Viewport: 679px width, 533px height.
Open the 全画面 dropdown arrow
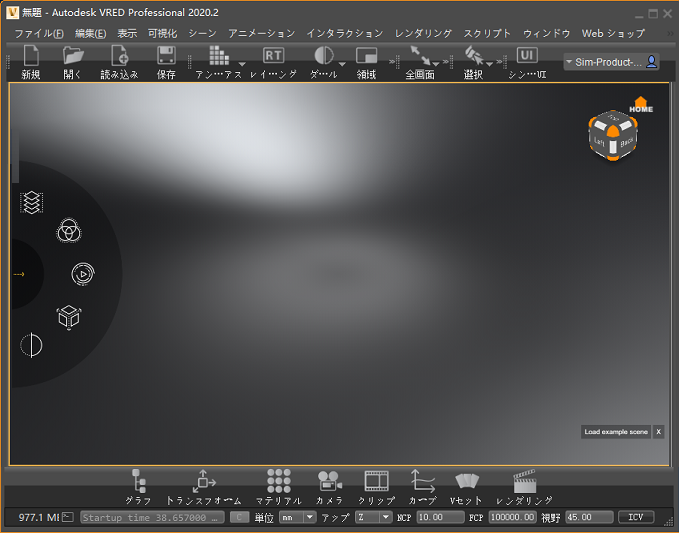[x=436, y=64]
